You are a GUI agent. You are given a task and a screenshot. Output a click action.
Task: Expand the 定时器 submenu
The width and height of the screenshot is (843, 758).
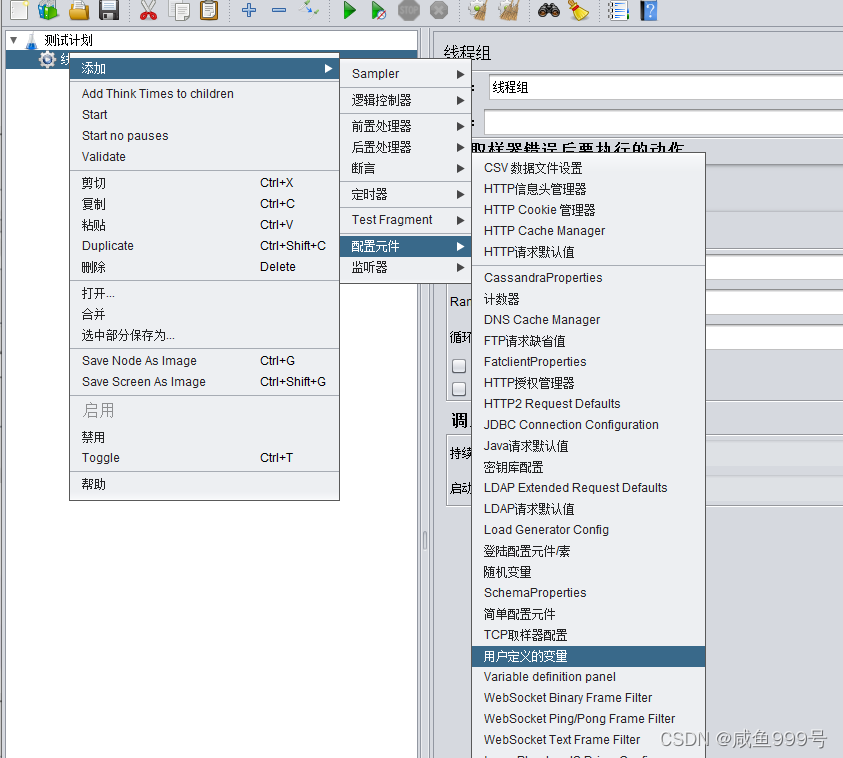[406, 194]
